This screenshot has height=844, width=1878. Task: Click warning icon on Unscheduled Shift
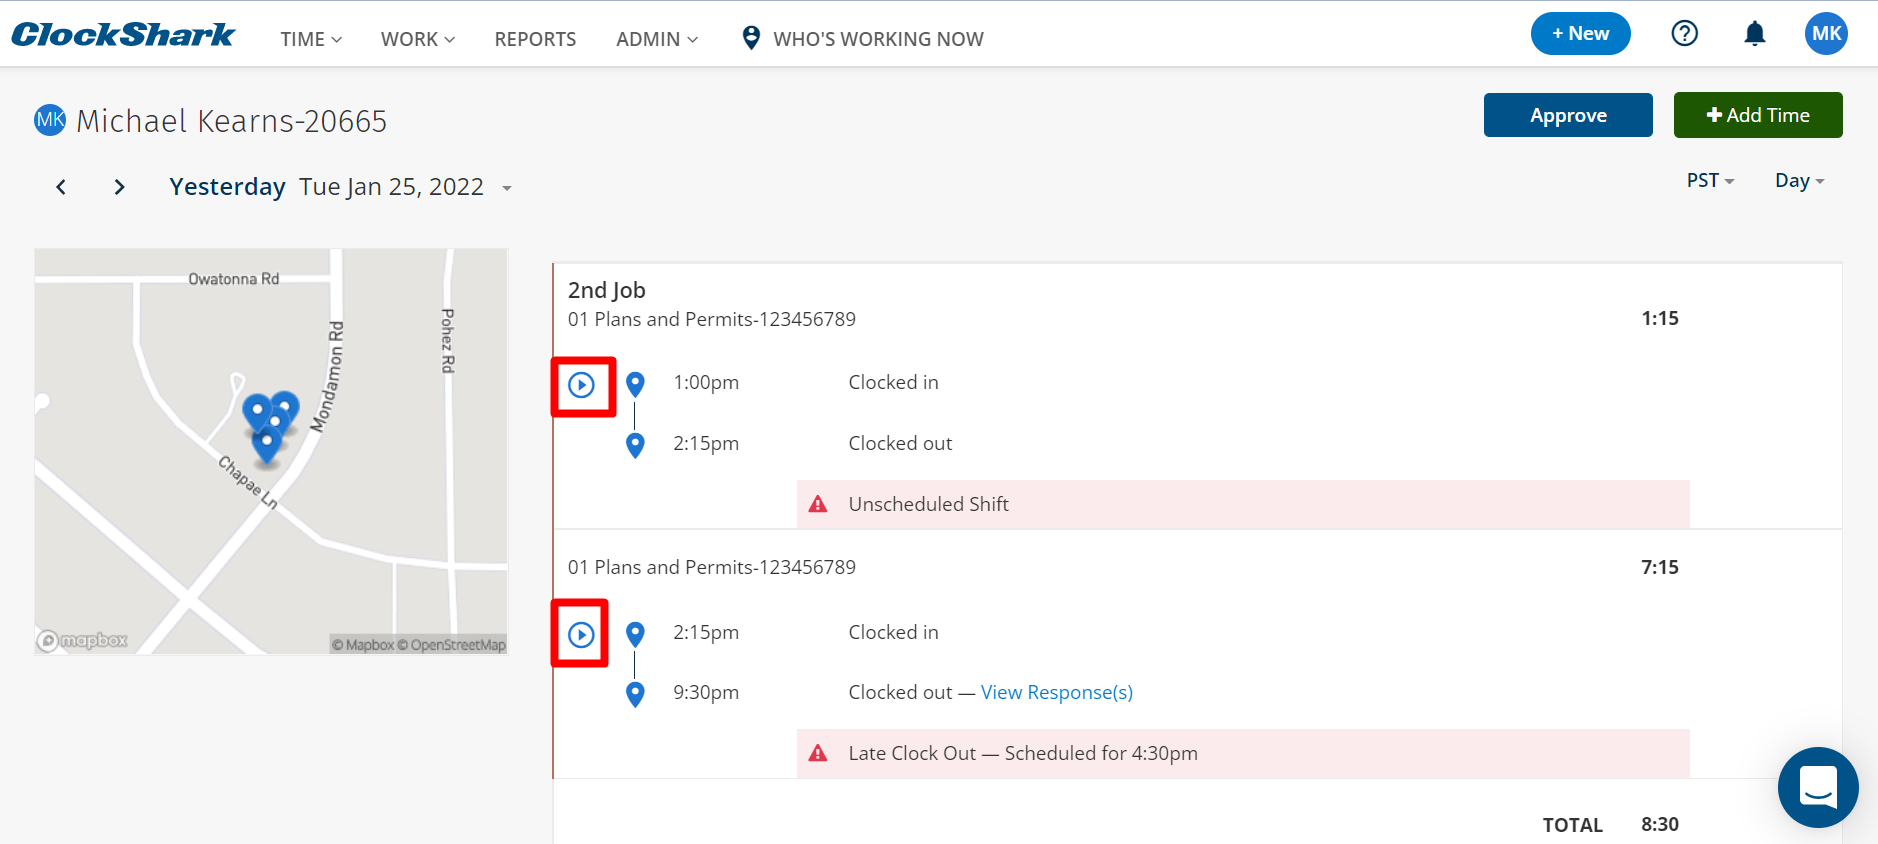pos(818,504)
